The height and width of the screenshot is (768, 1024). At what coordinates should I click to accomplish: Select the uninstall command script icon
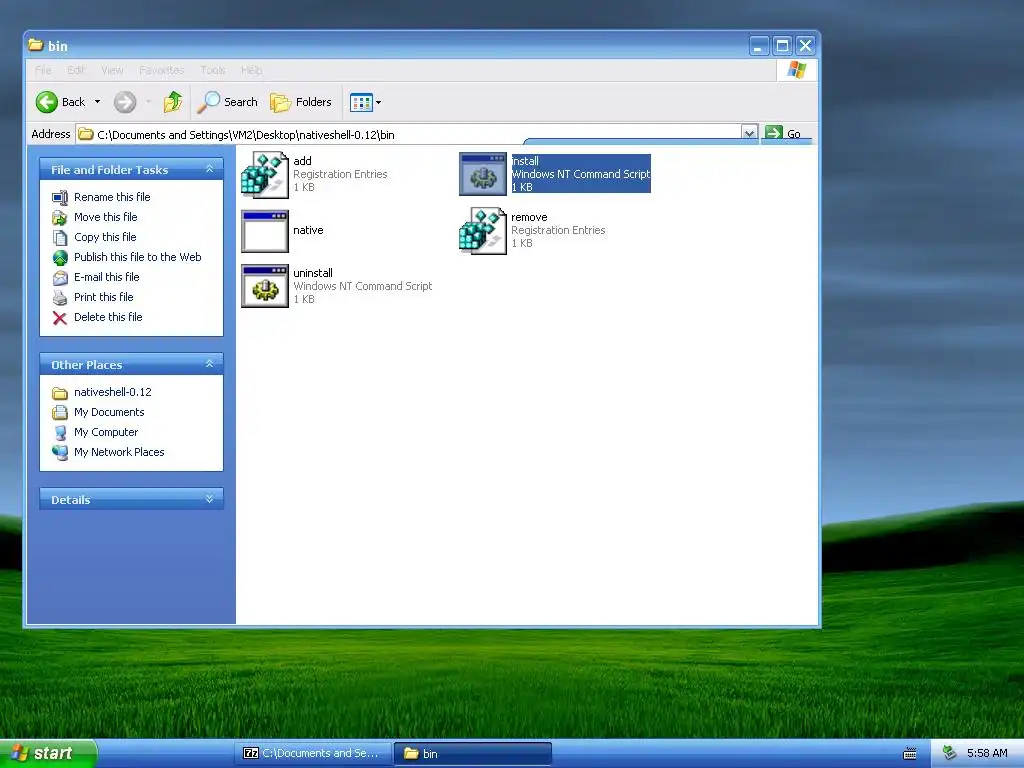(x=264, y=286)
